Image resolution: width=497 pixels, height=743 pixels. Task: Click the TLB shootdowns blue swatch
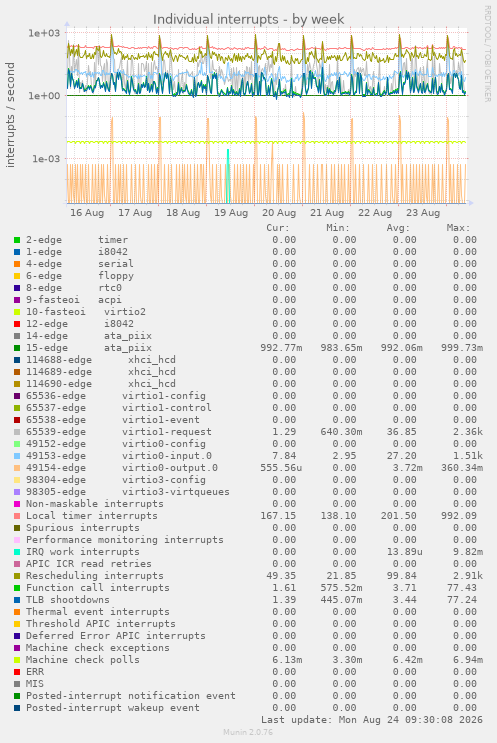point(17,600)
